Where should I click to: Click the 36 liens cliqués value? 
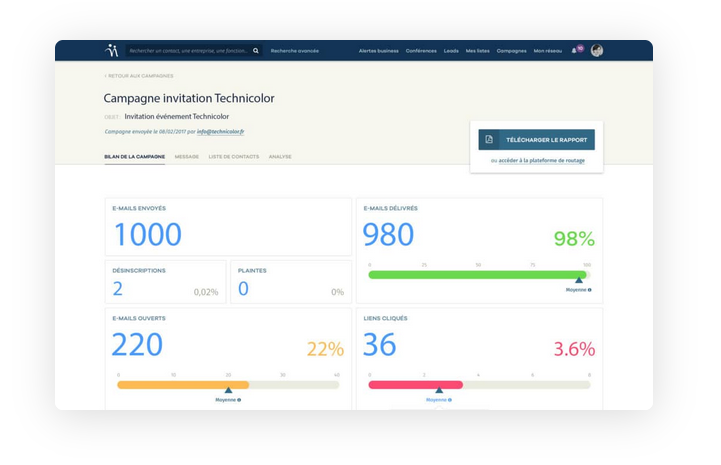pyautogui.click(x=379, y=344)
